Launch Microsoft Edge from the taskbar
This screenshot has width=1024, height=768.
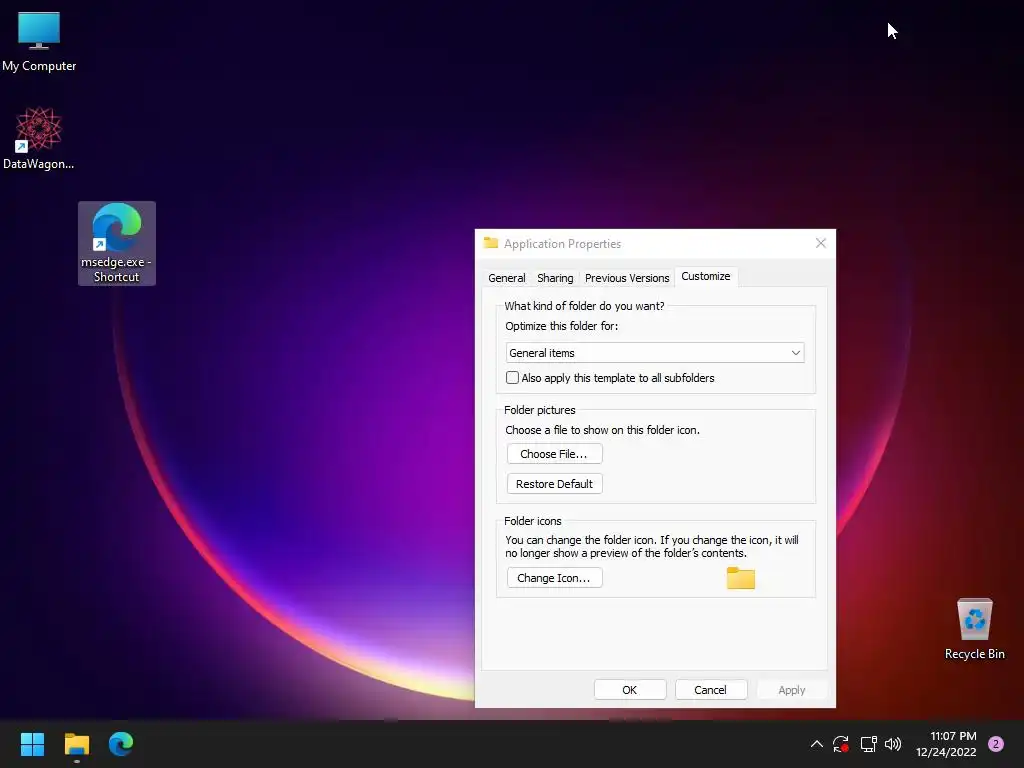coord(121,744)
